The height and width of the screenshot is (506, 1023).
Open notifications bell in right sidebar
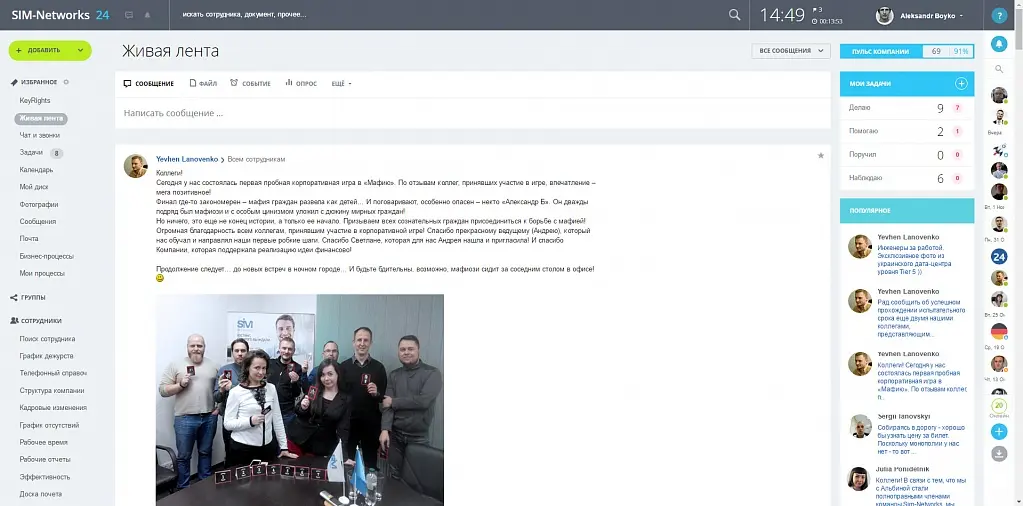pos(998,45)
